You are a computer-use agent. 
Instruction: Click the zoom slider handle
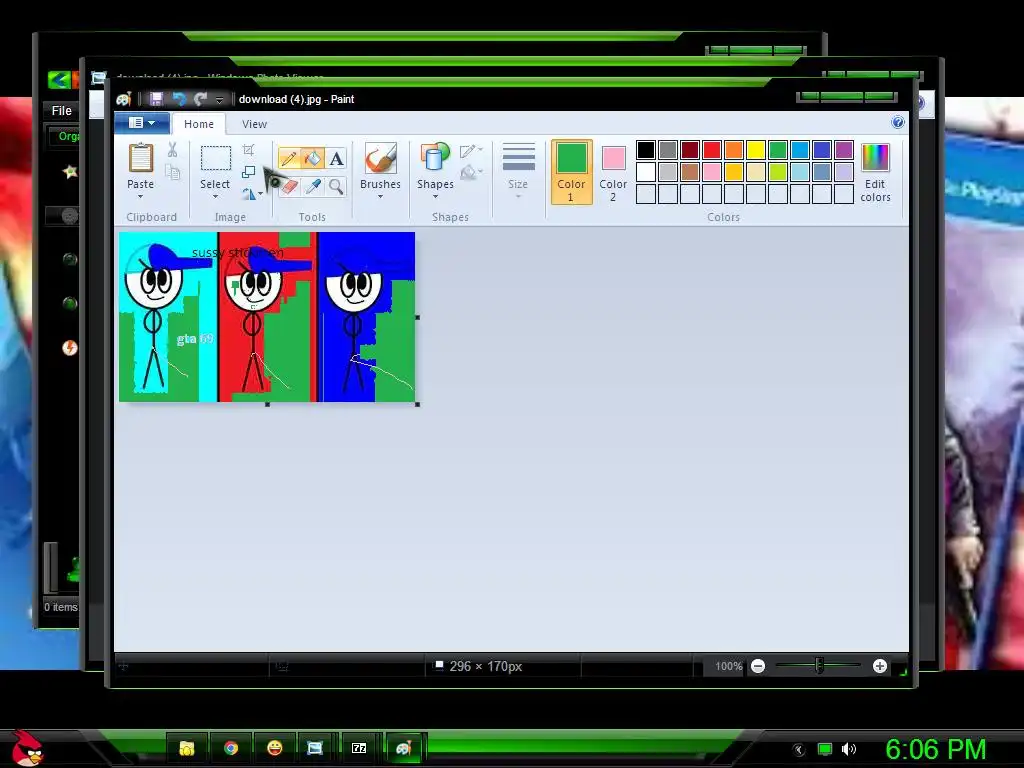pyautogui.click(x=819, y=665)
